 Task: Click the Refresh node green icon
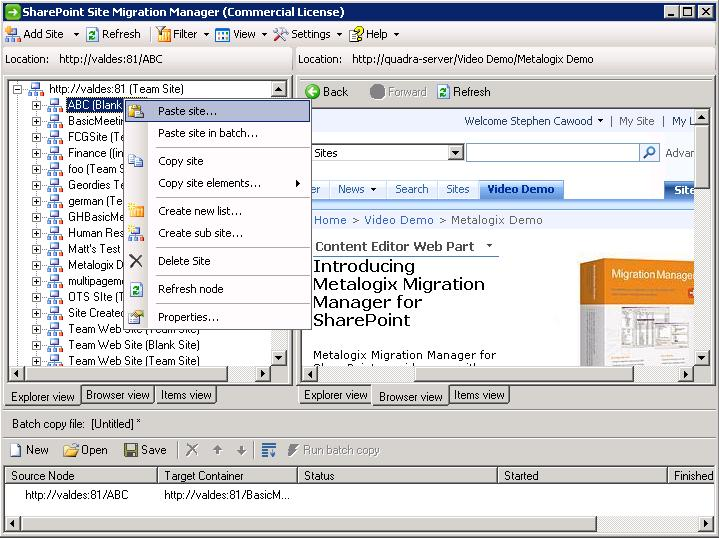pos(136,289)
